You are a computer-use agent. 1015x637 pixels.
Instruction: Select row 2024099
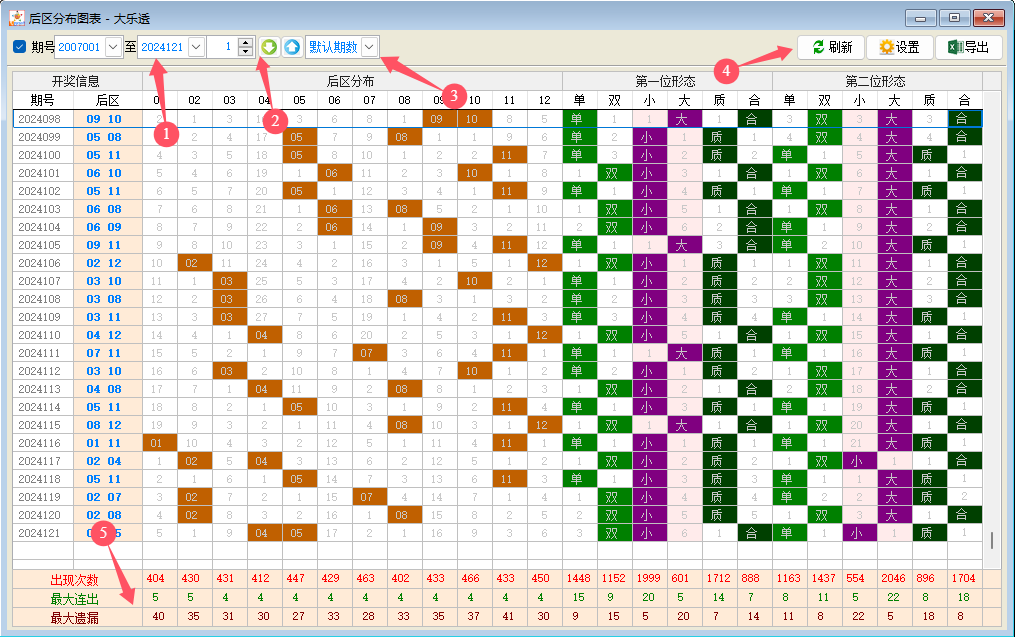coord(497,137)
